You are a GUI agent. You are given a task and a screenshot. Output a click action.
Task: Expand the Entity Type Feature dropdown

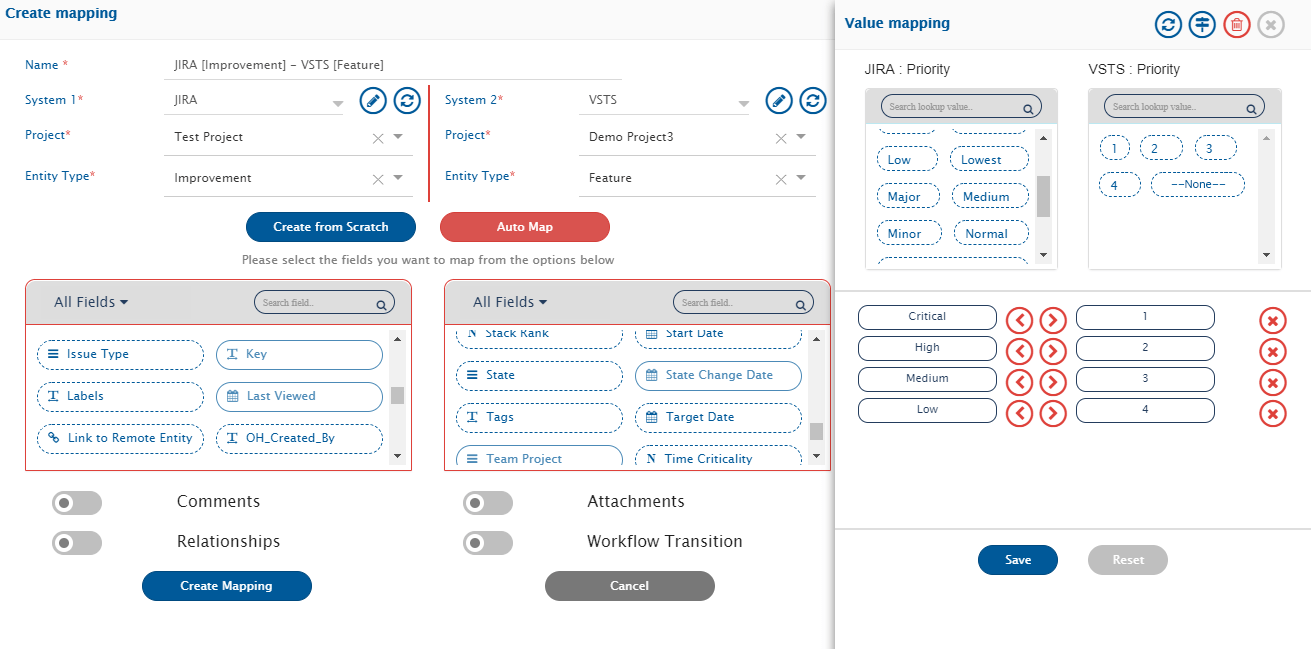pos(798,178)
